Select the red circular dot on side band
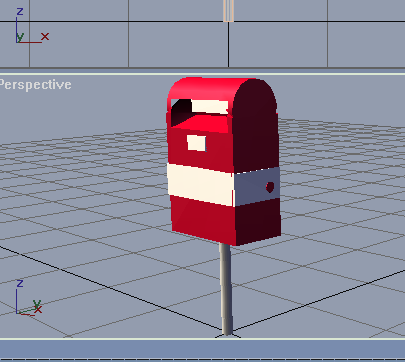405x362 pixels. click(x=270, y=187)
